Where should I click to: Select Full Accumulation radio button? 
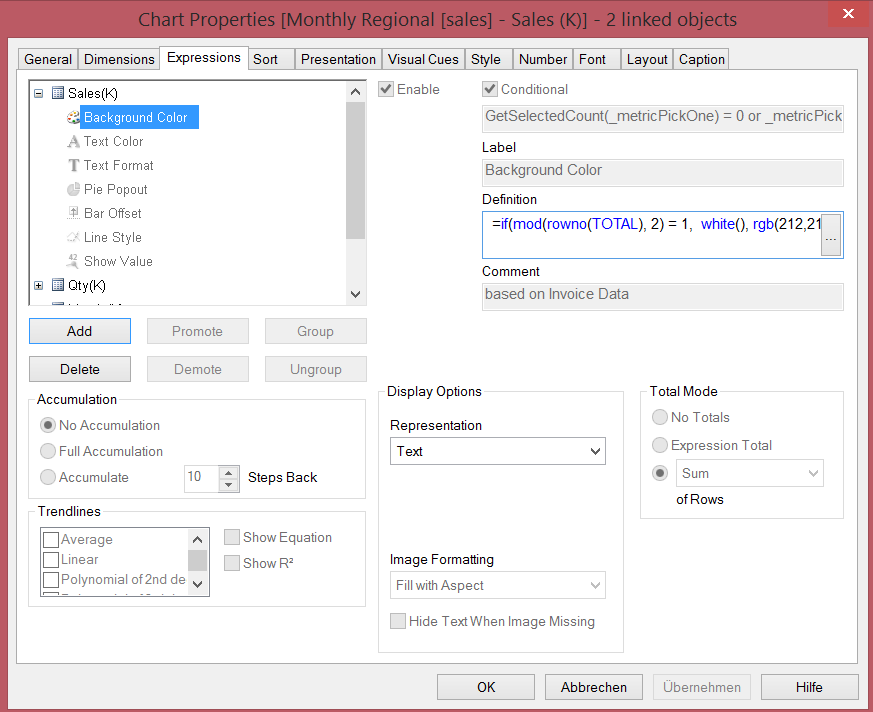pyautogui.click(x=48, y=451)
